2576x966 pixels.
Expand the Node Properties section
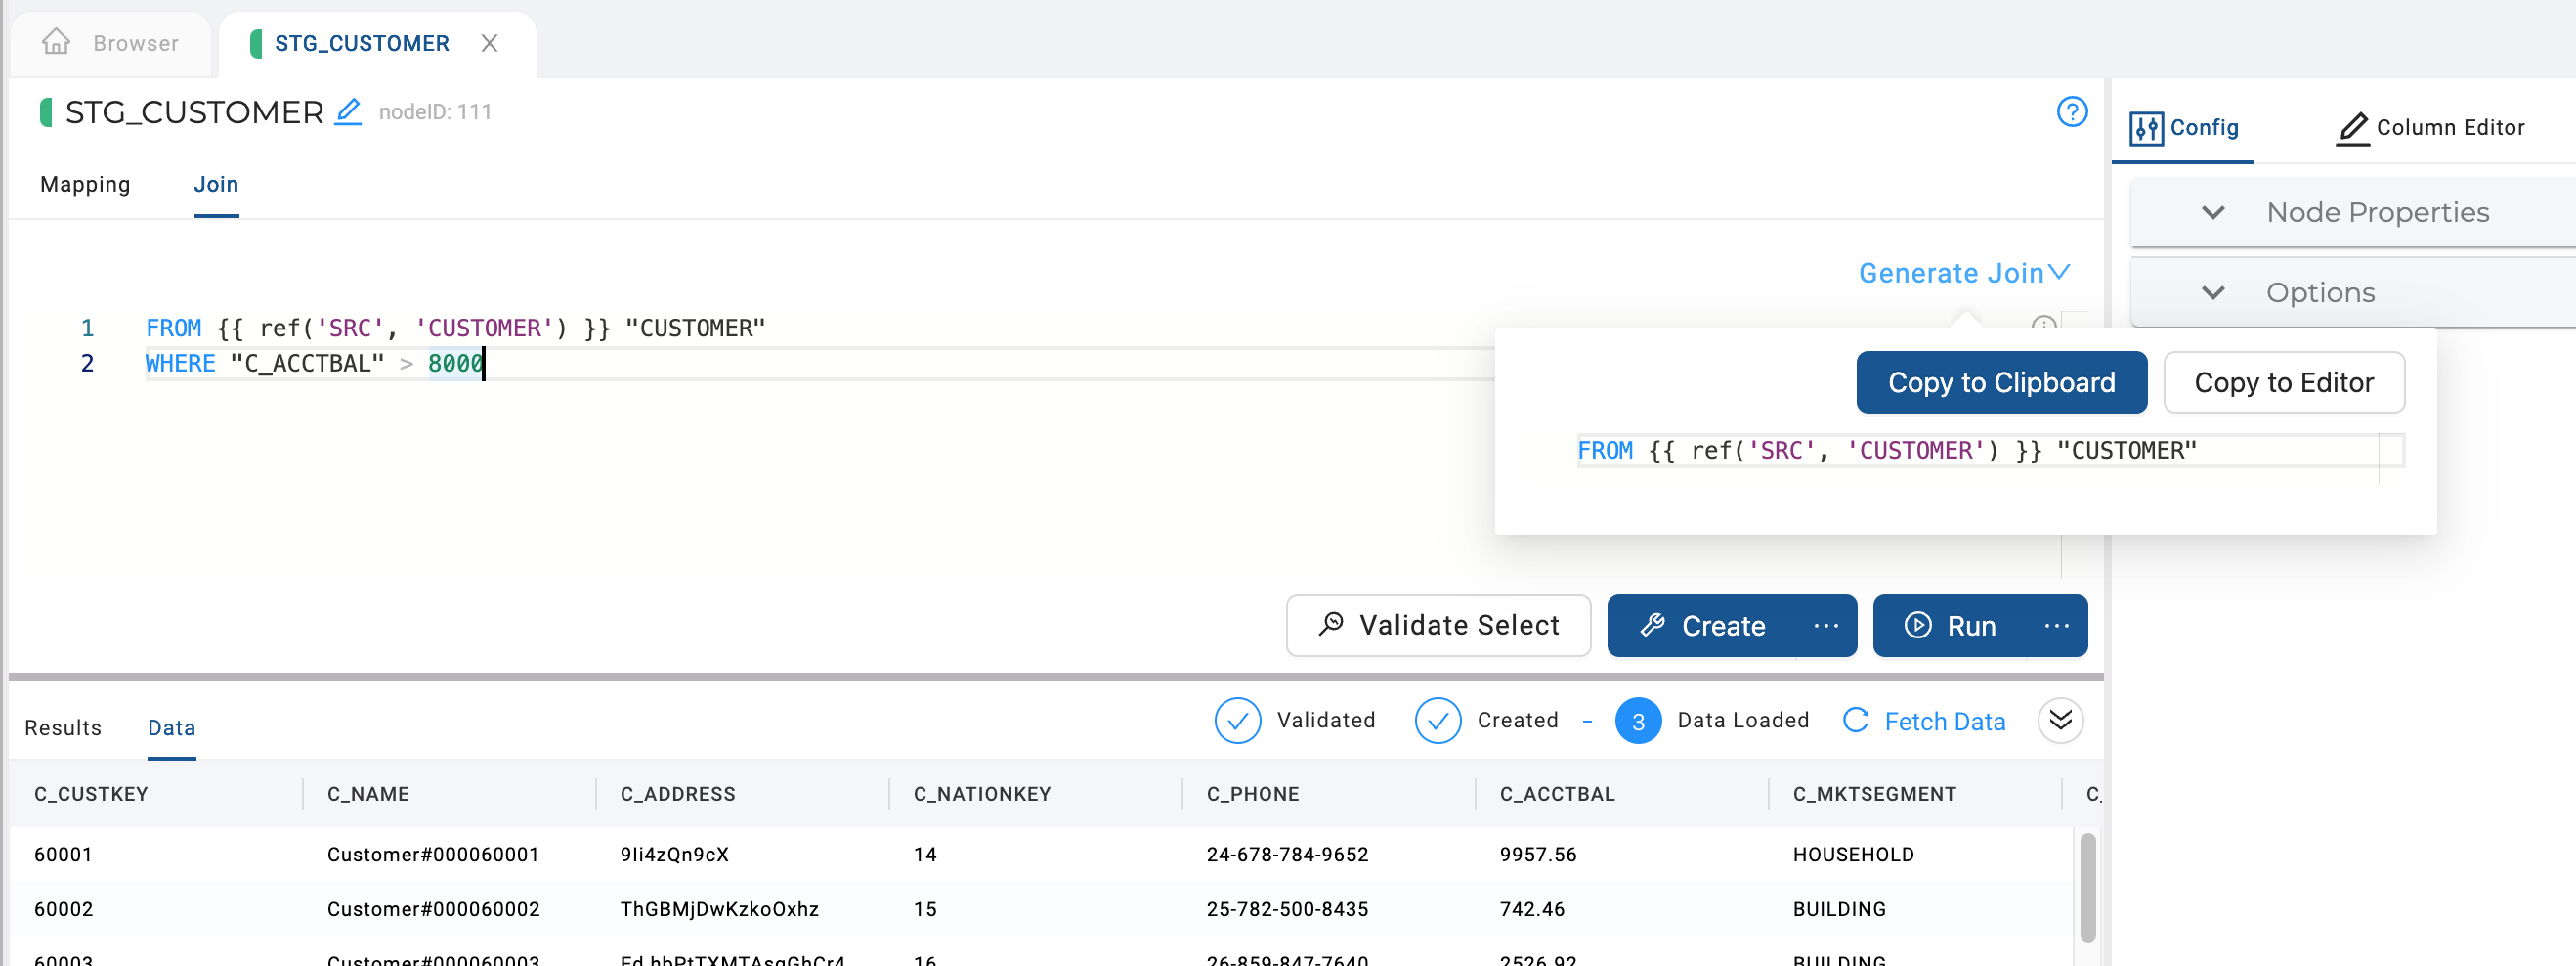click(2213, 212)
